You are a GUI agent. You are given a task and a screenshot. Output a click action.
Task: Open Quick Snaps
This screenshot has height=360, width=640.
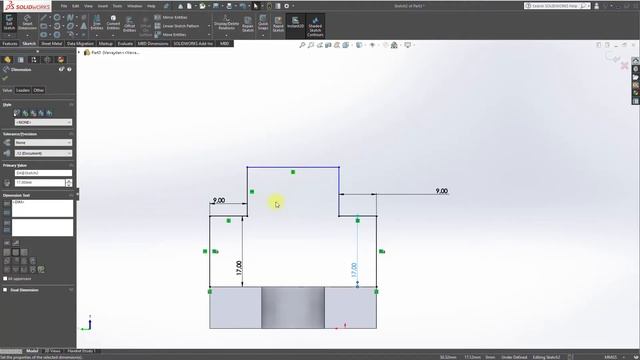[263, 23]
